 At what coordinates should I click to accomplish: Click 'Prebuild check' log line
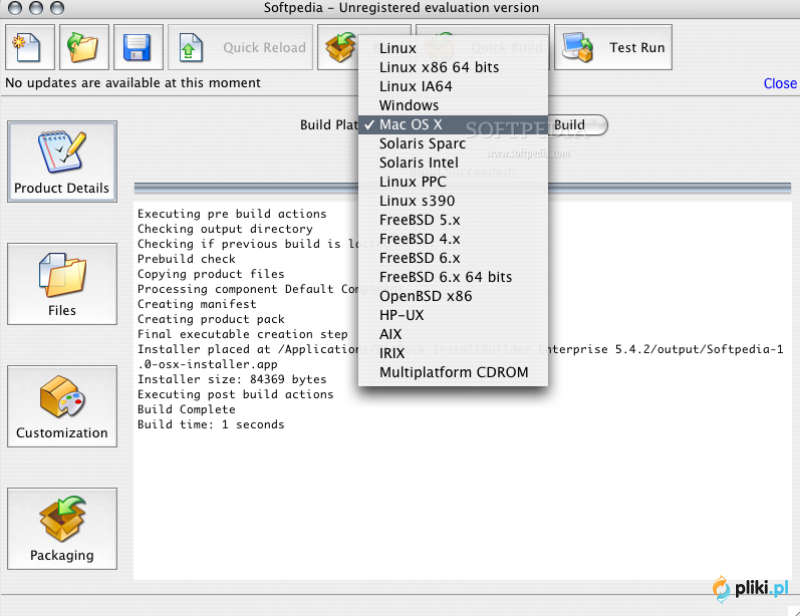tap(186, 259)
